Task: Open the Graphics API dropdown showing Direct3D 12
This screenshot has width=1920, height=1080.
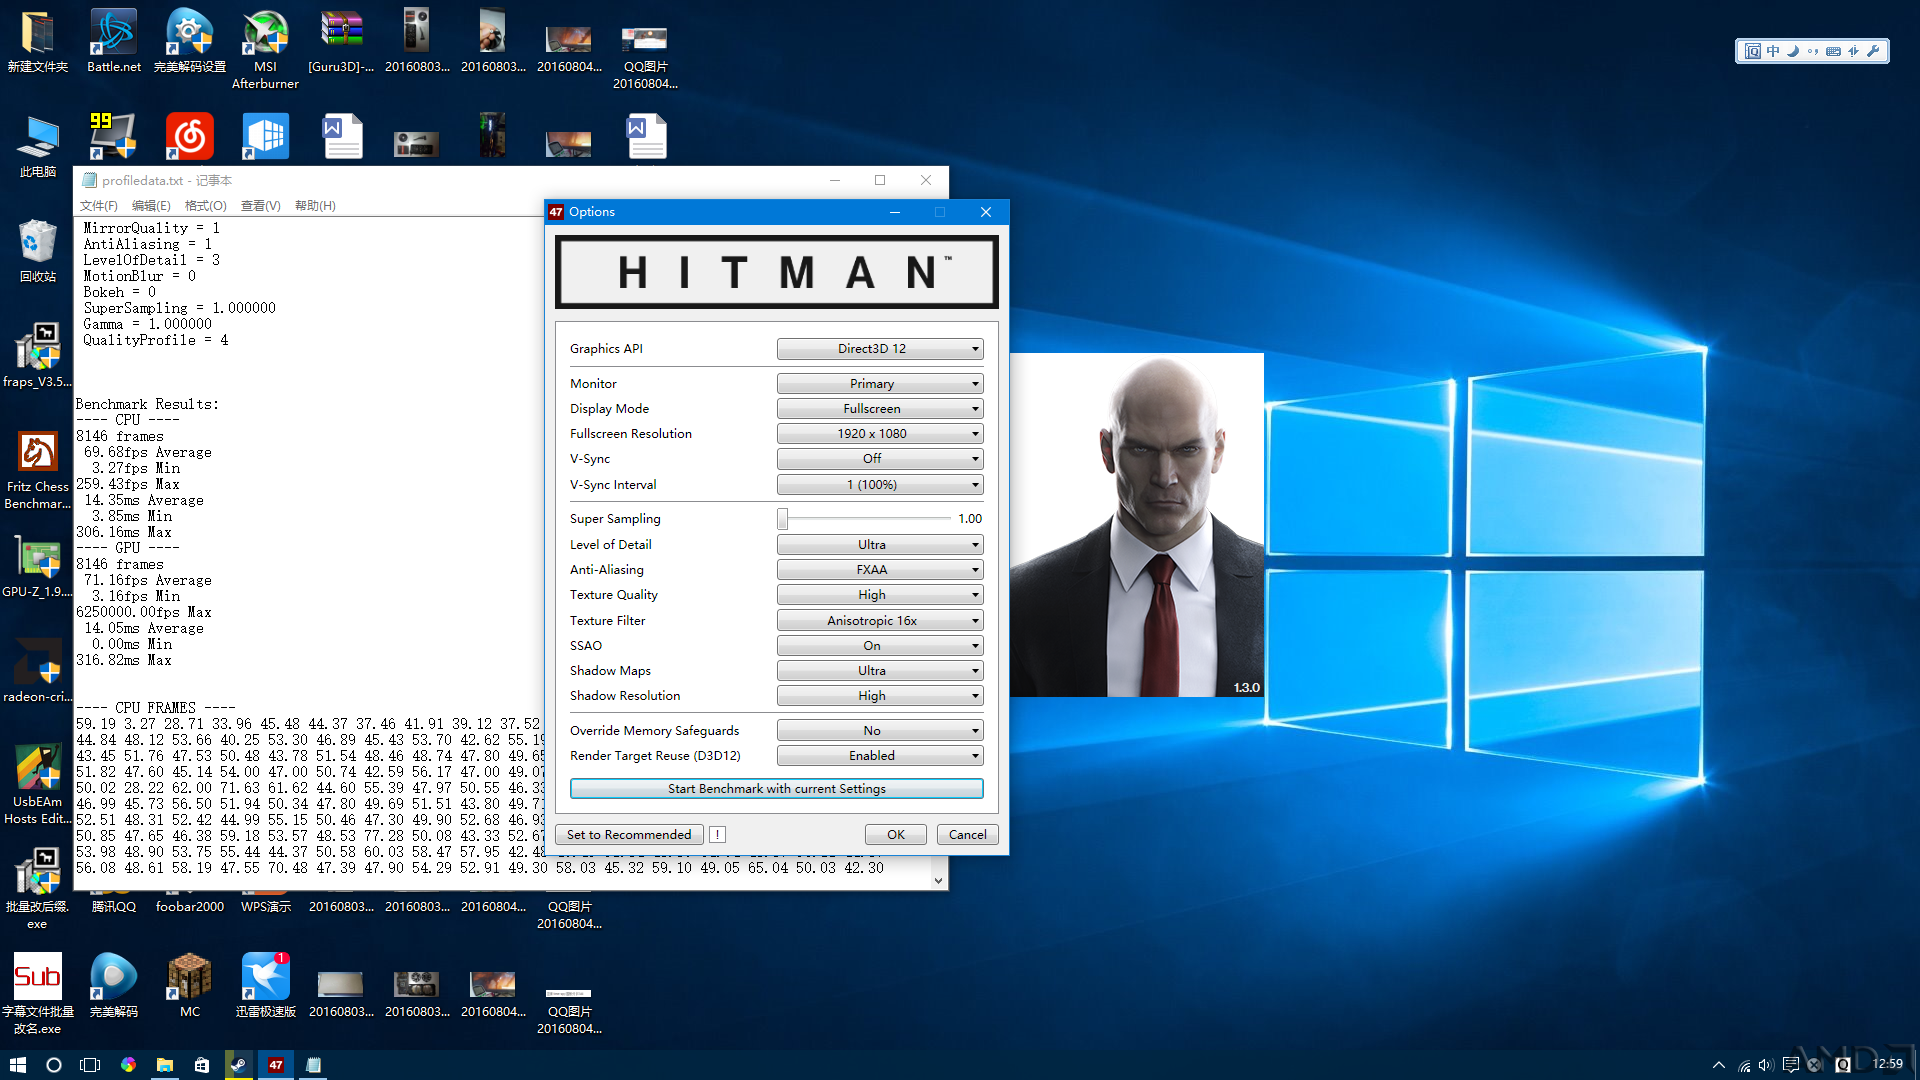Action: click(x=880, y=349)
